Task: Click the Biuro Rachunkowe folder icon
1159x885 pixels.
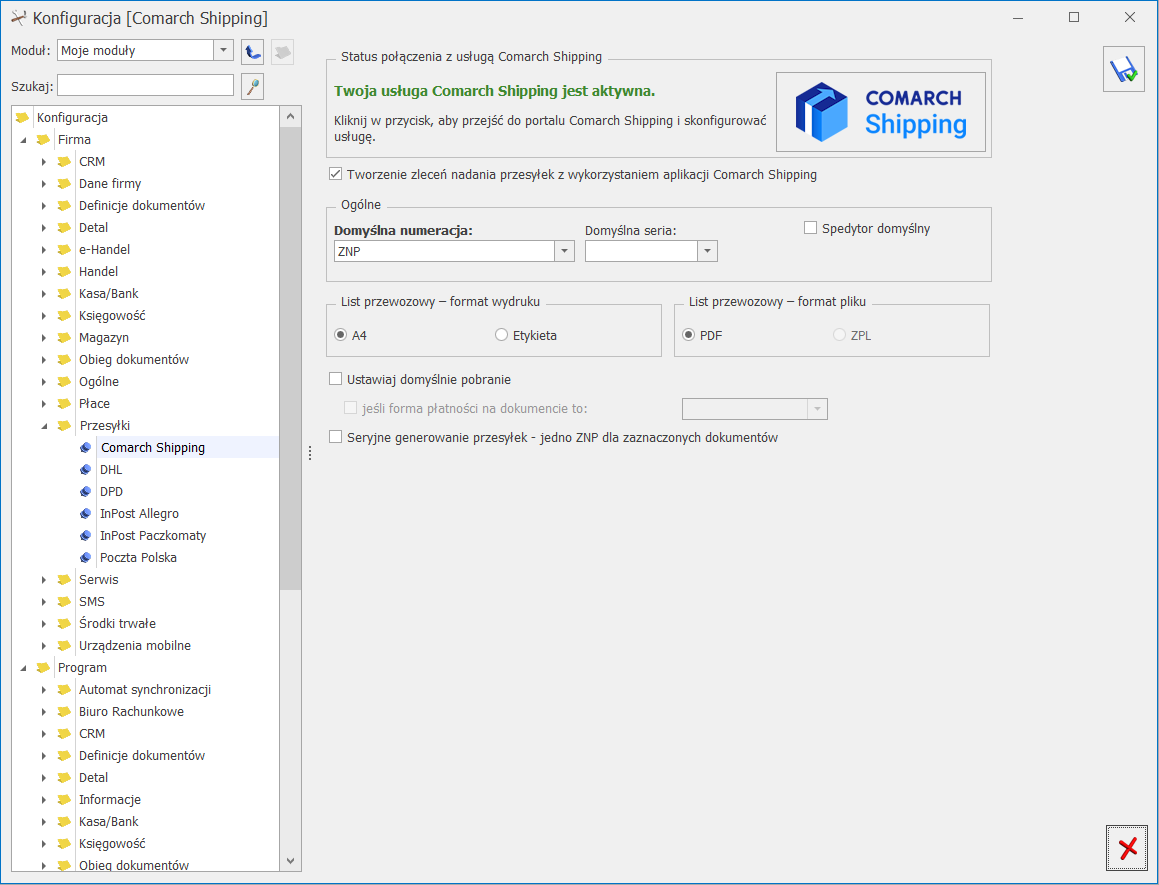Action: pyautogui.click(x=64, y=712)
